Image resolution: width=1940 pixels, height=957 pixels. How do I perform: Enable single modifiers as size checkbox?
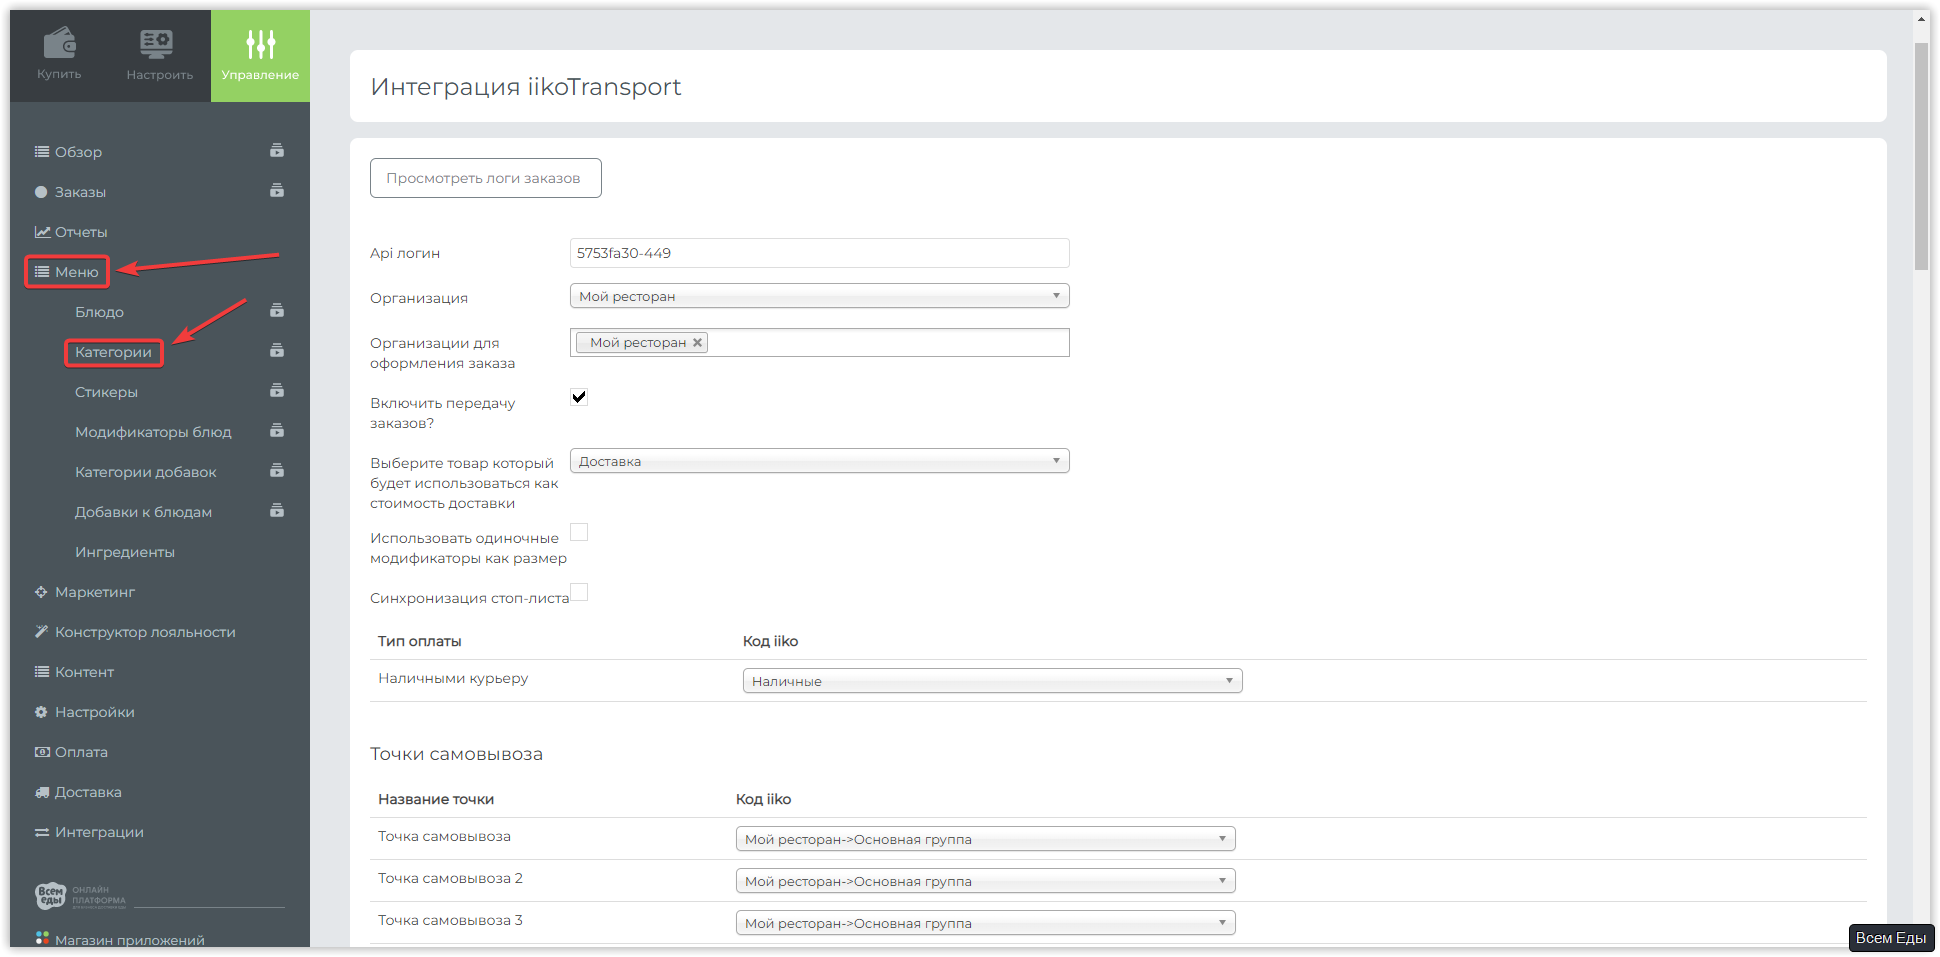579,532
